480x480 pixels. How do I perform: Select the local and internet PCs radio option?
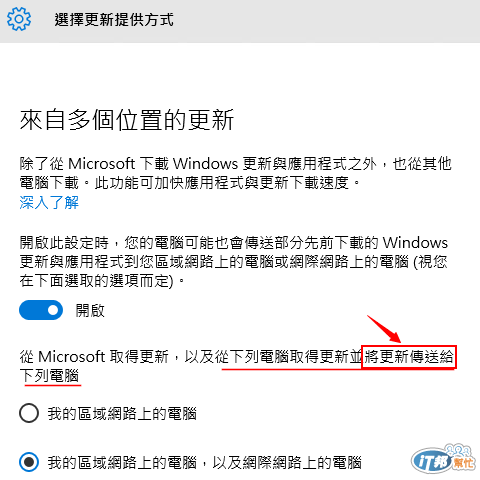pos(29,462)
